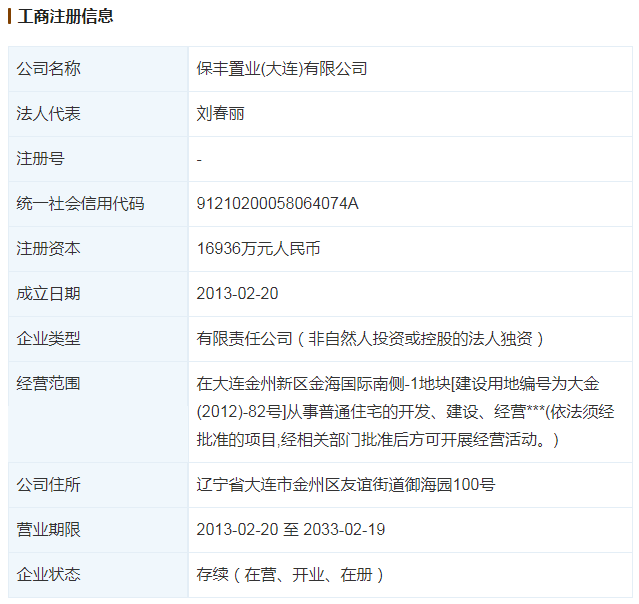This screenshot has height=604, width=639.
Task: Click company name 保丰置业(大连)有限公司
Action: point(282,69)
